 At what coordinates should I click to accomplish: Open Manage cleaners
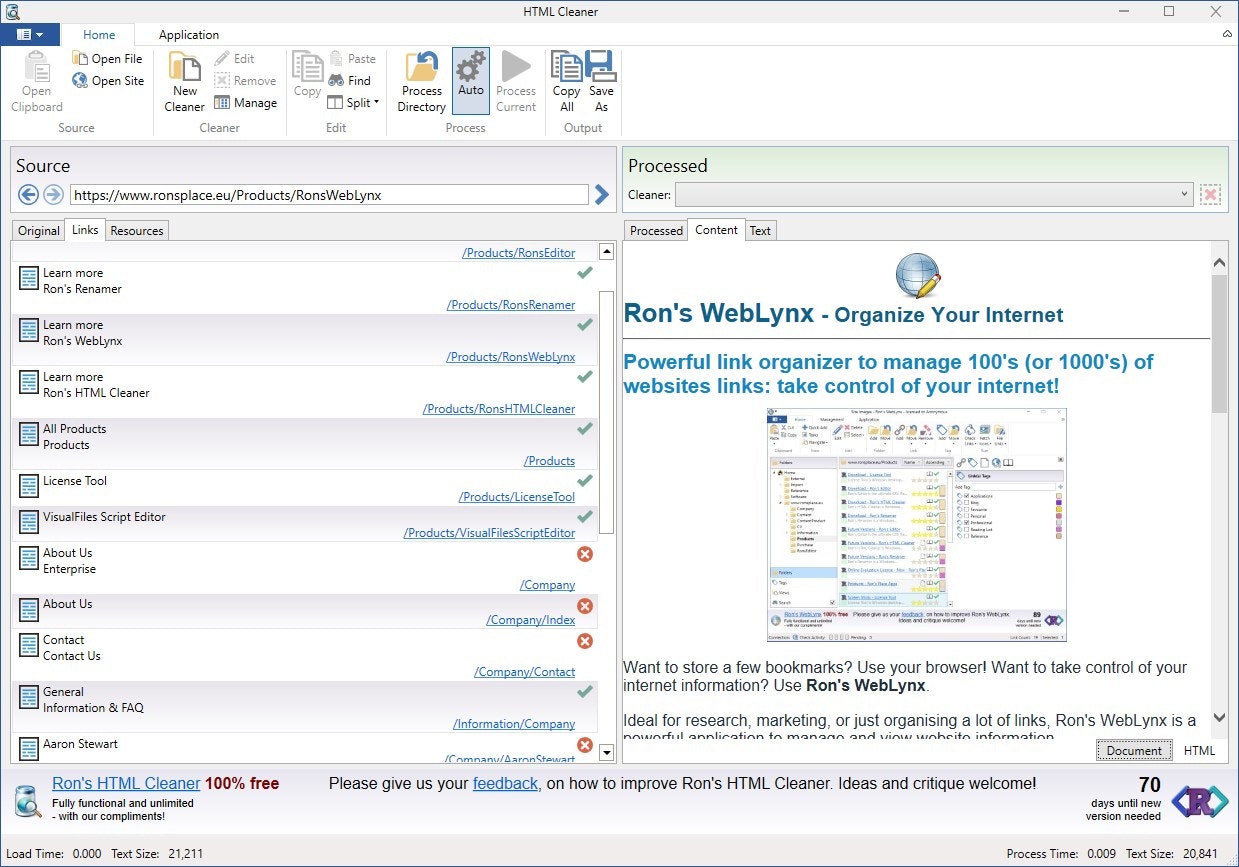click(x=245, y=103)
